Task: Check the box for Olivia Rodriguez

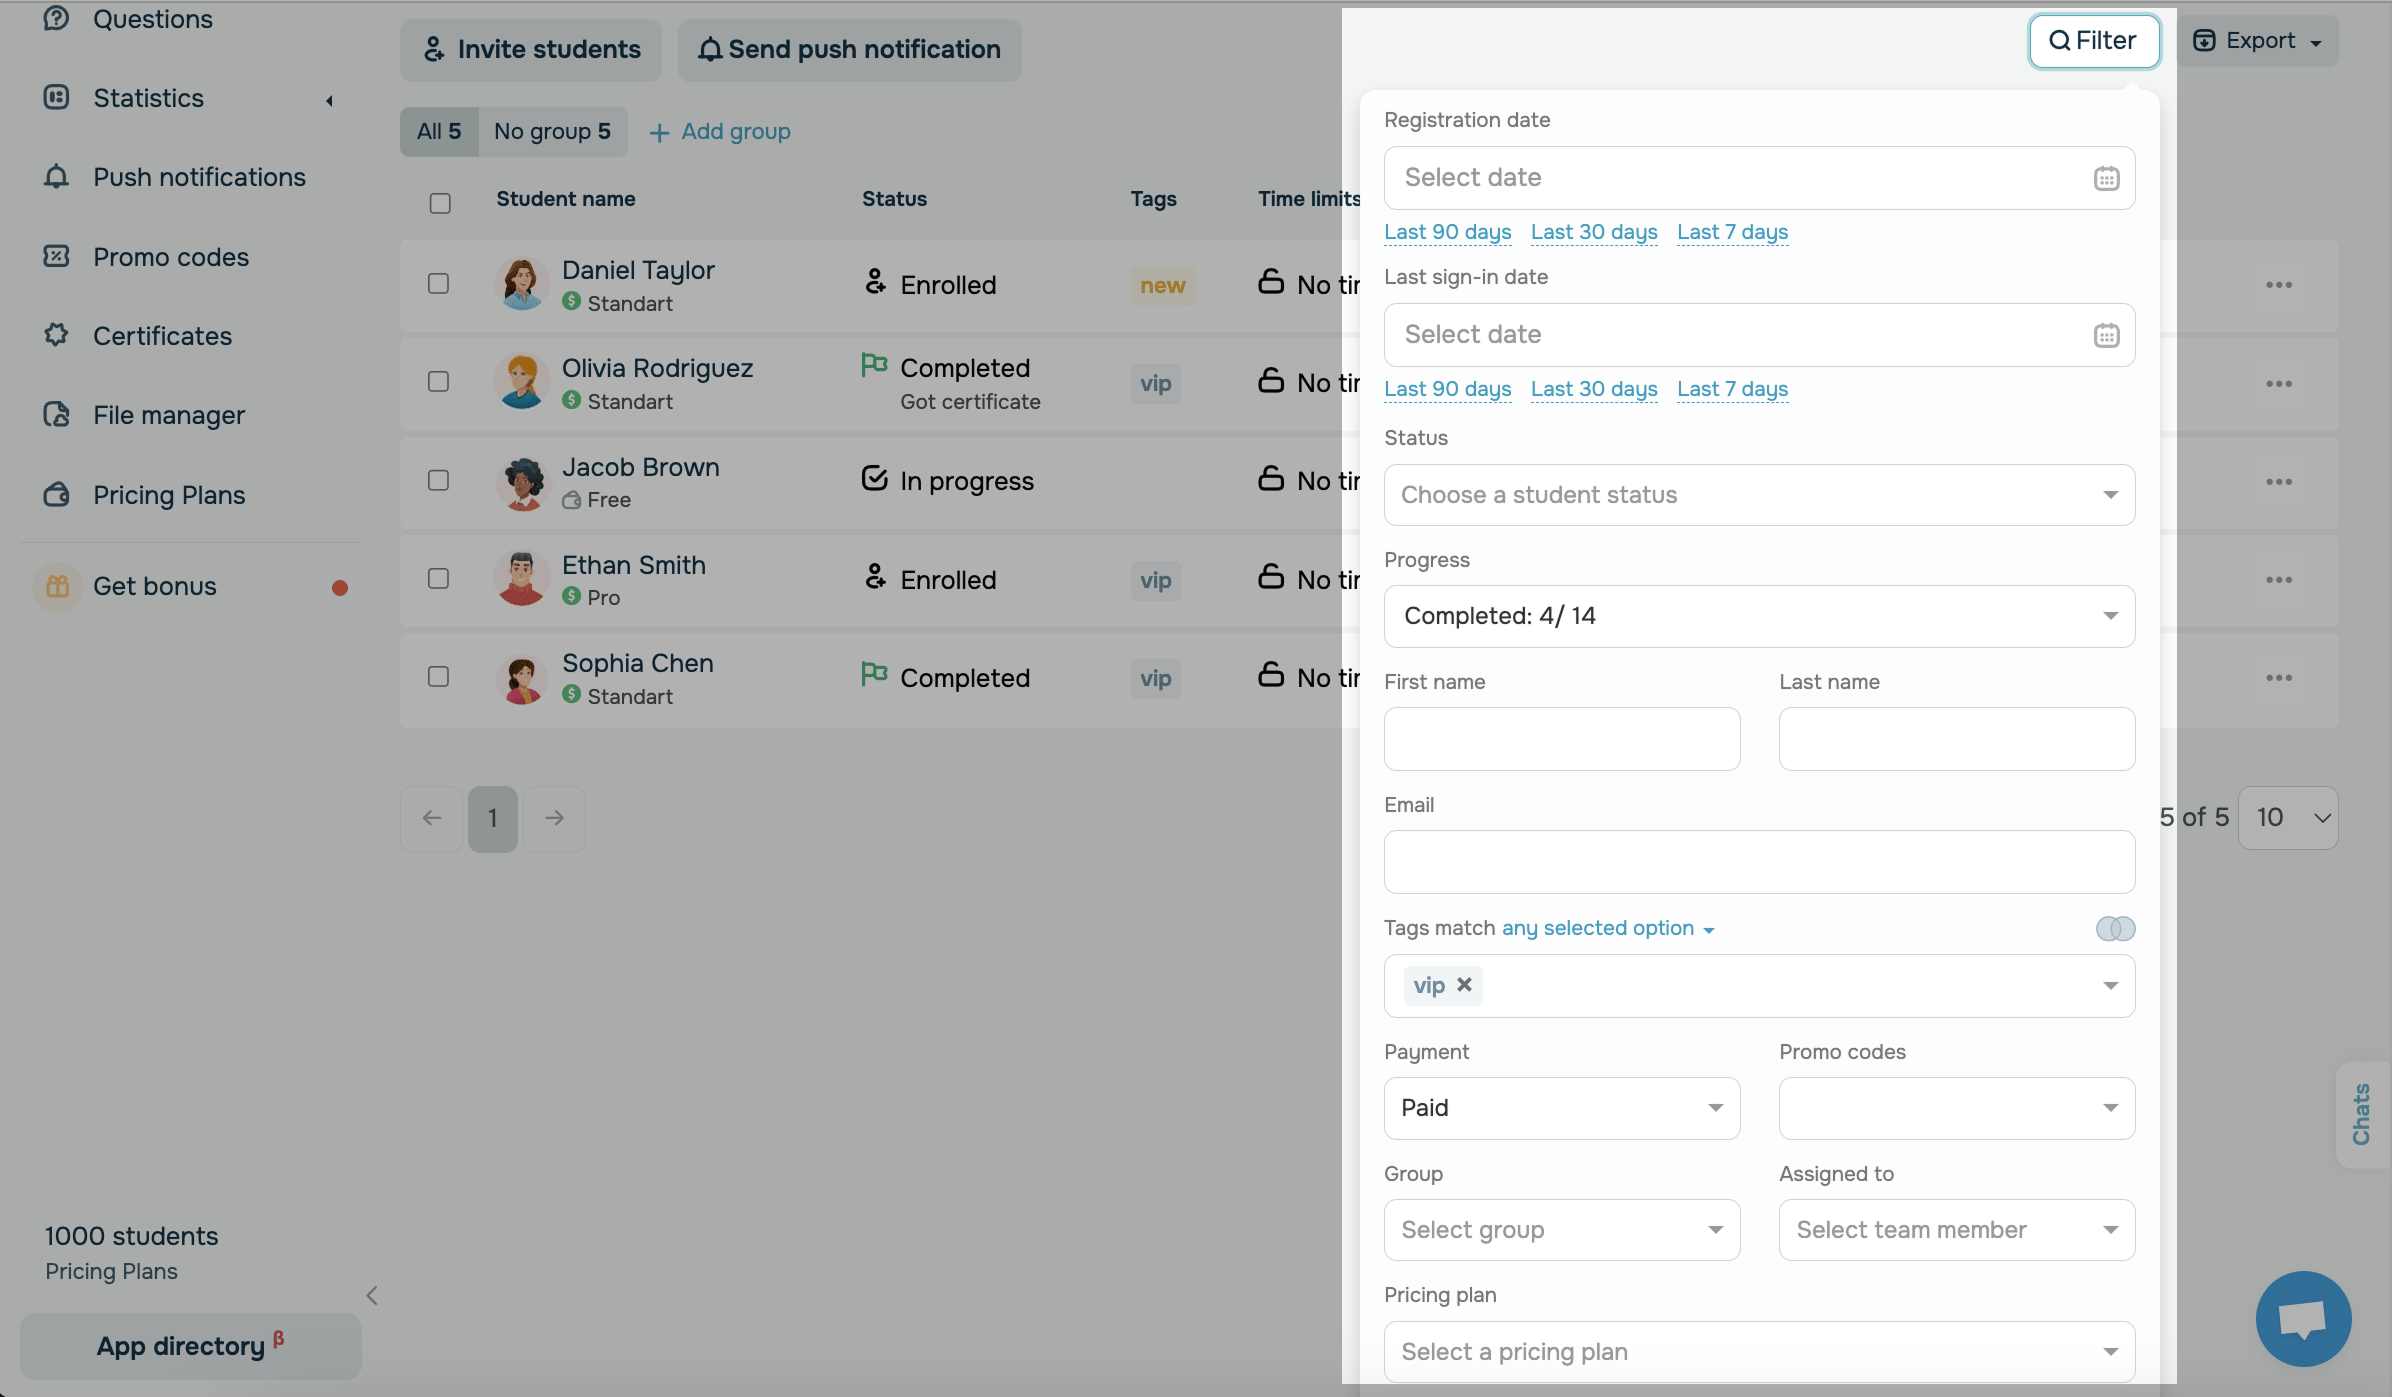Action: point(438,382)
